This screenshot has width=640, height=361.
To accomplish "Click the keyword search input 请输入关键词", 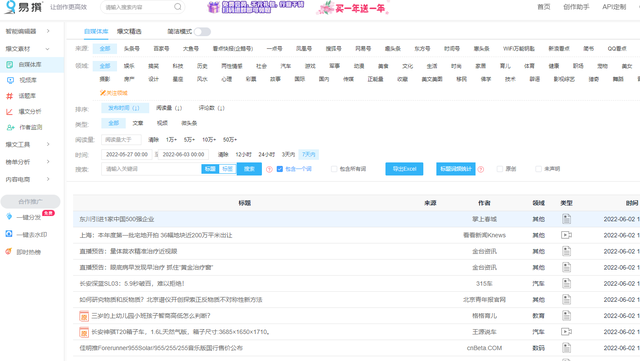I will pos(151,169).
